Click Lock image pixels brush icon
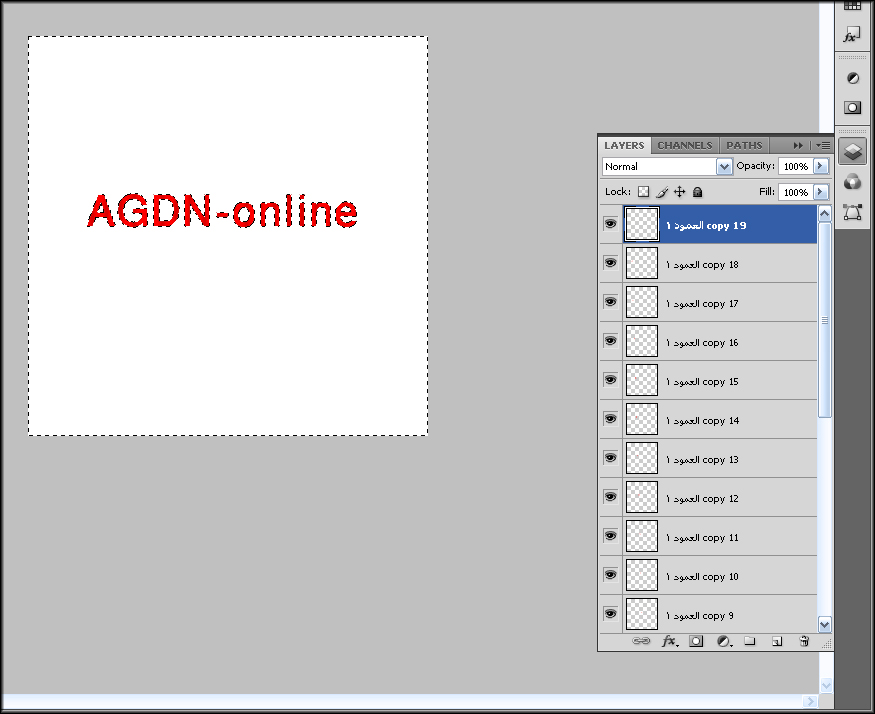Image resolution: width=875 pixels, height=714 pixels. 662,192
